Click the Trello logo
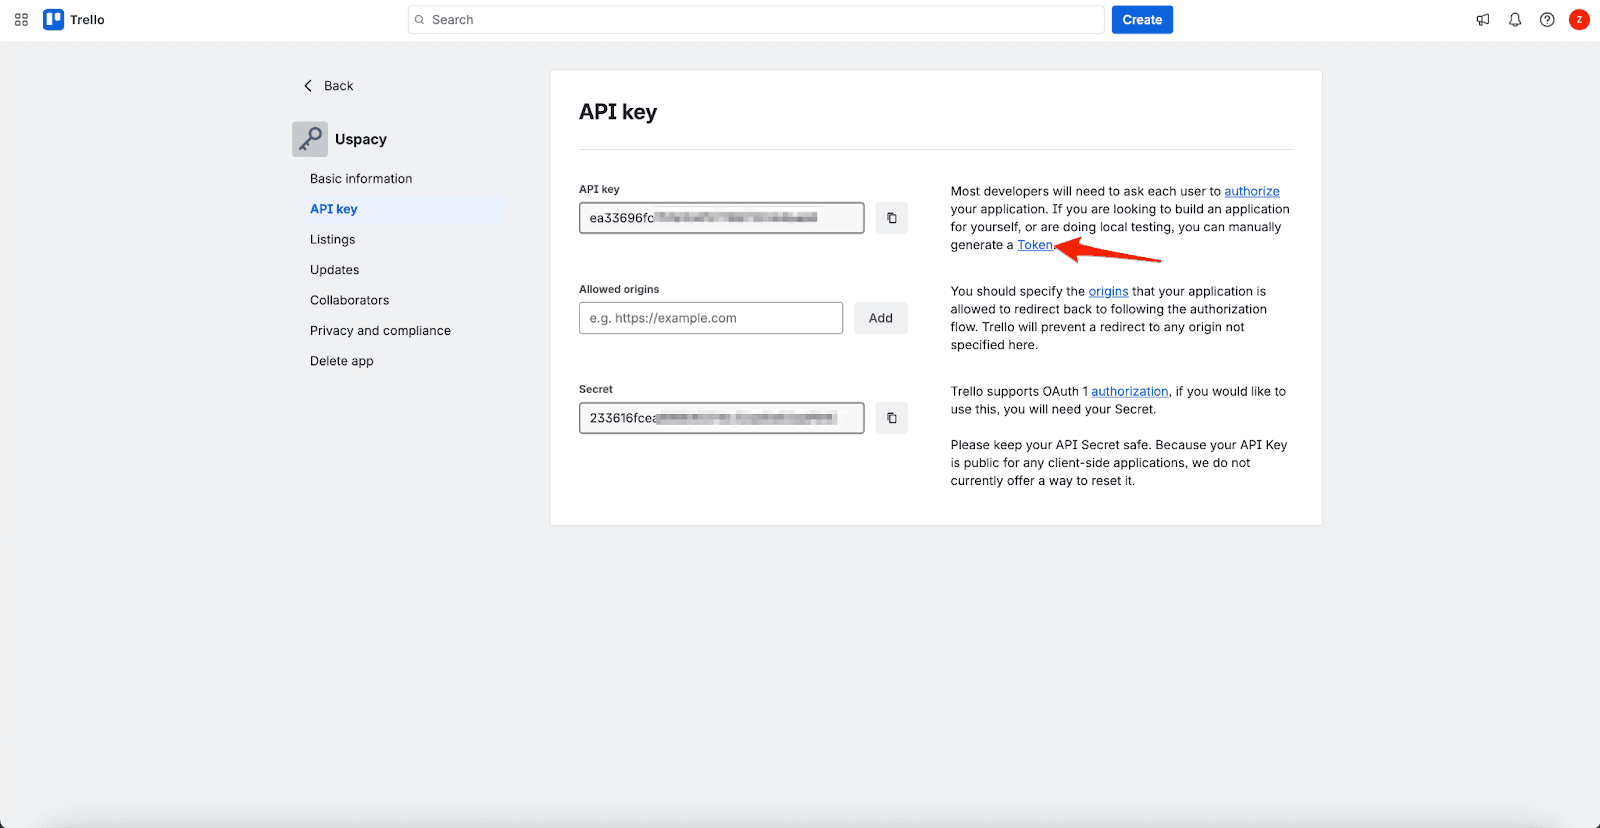The image size is (1600, 828). [74, 20]
